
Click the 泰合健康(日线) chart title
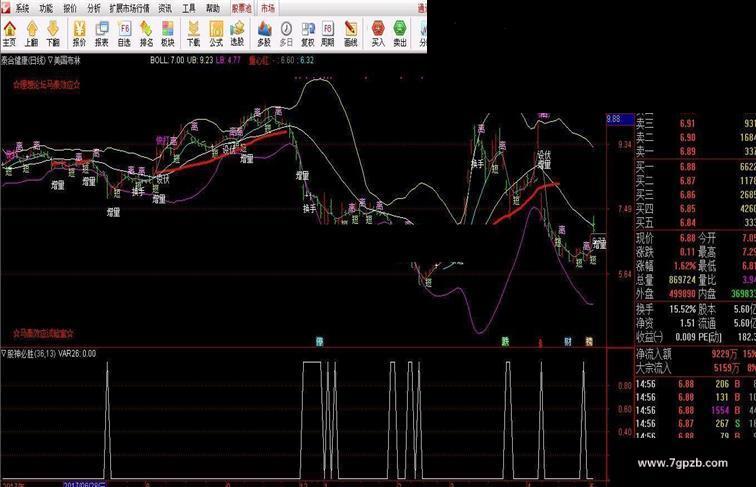click(23, 61)
